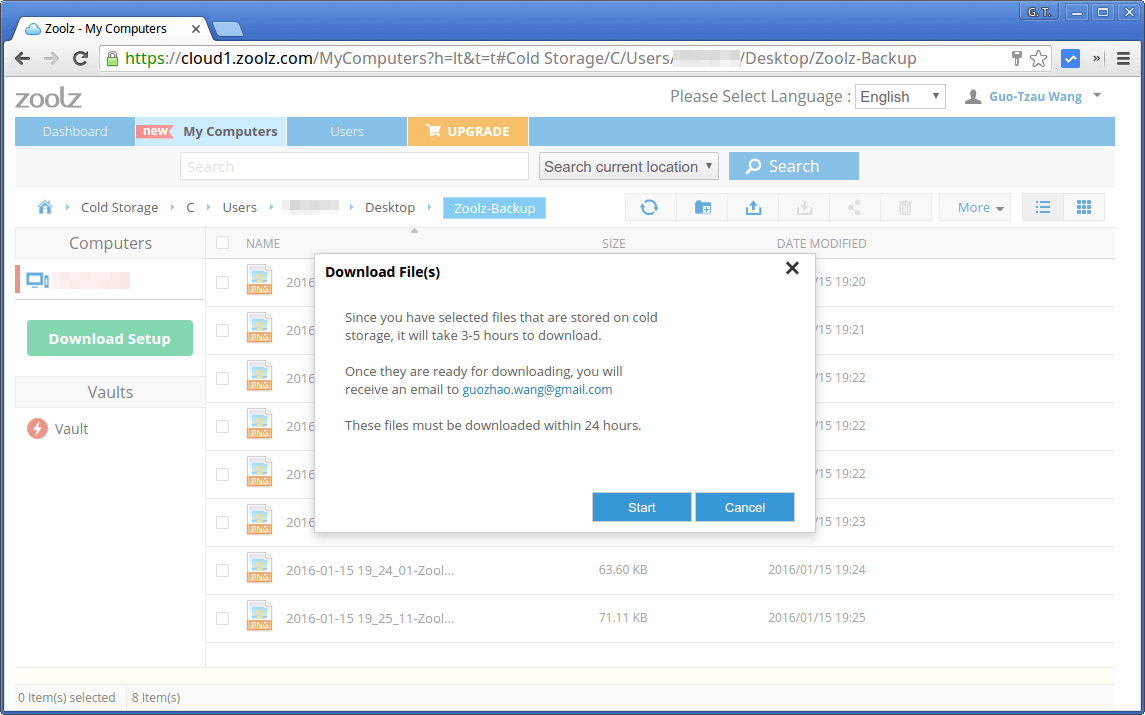
Task: Create a new folder
Action: [701, 207]
